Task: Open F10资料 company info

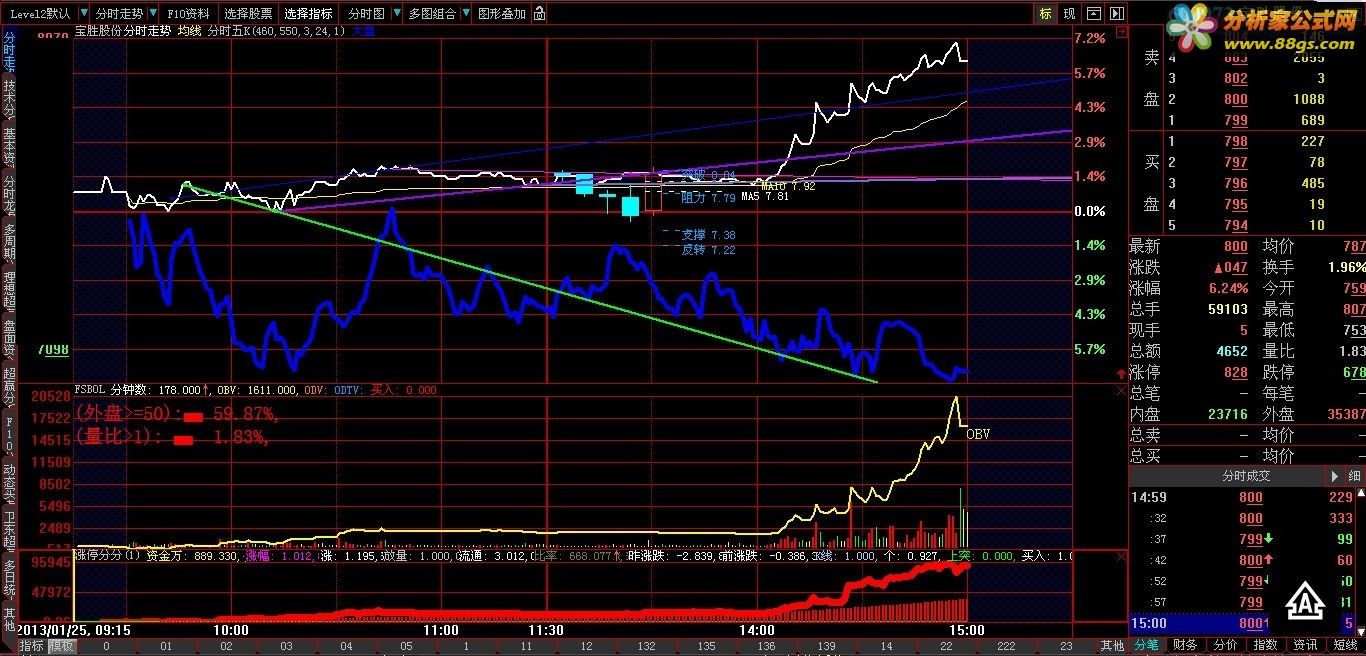Action: [x=188, y=14]
